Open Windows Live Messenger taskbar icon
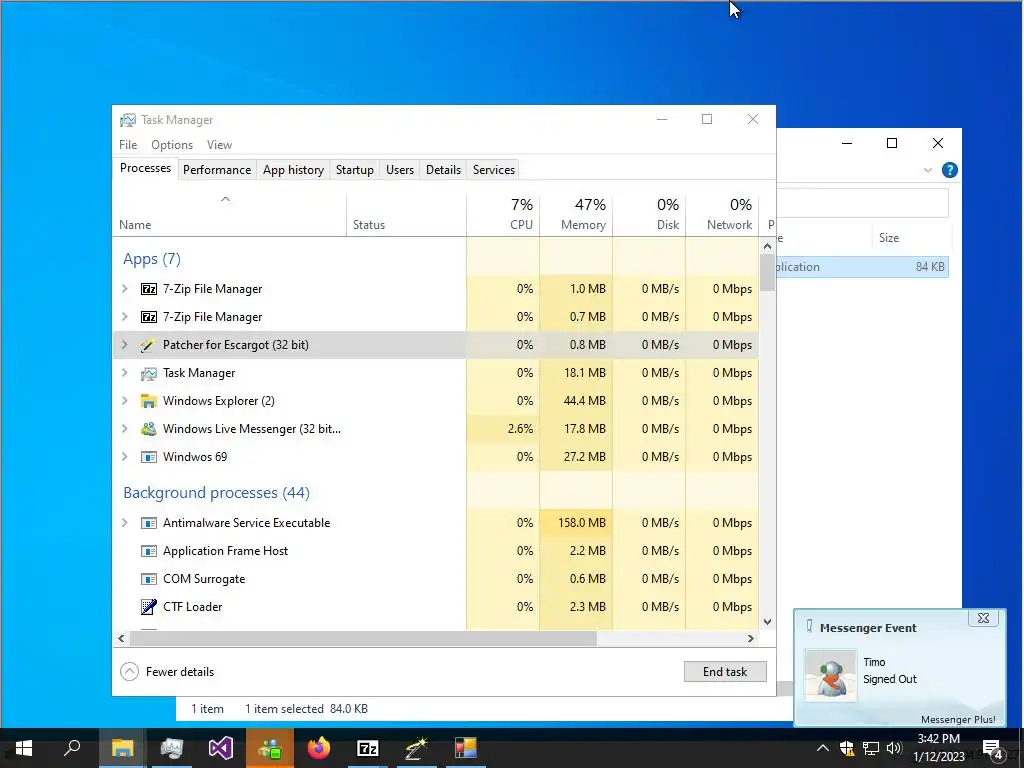 point(270,748)
